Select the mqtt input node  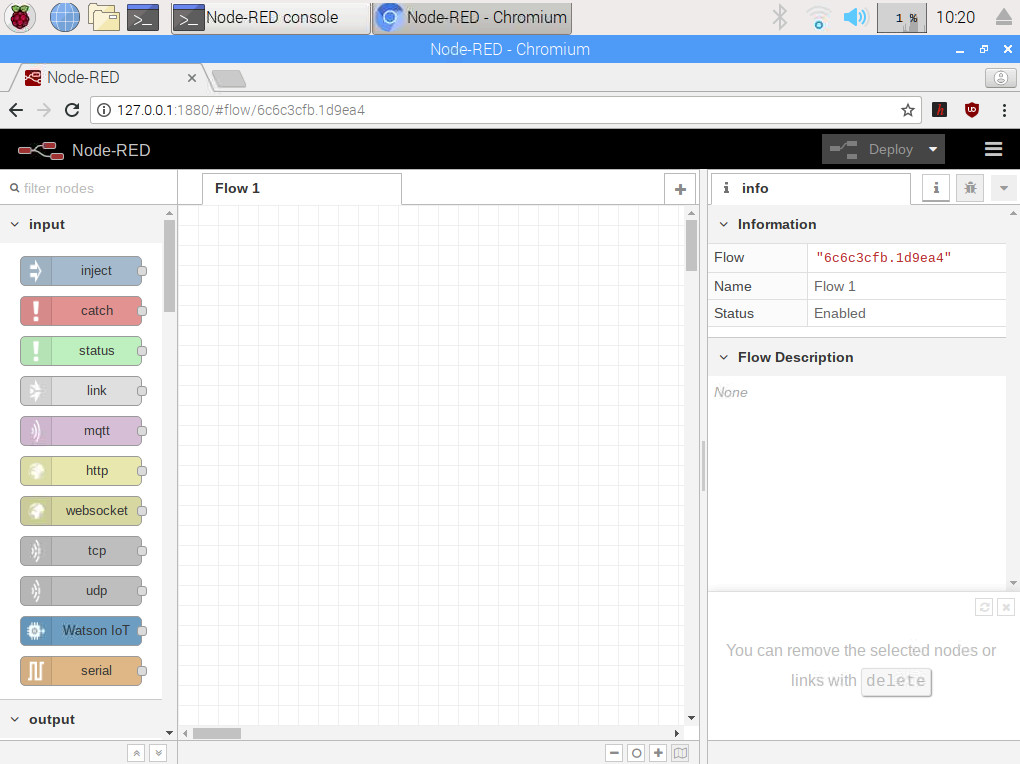click(x=81, y=431)
